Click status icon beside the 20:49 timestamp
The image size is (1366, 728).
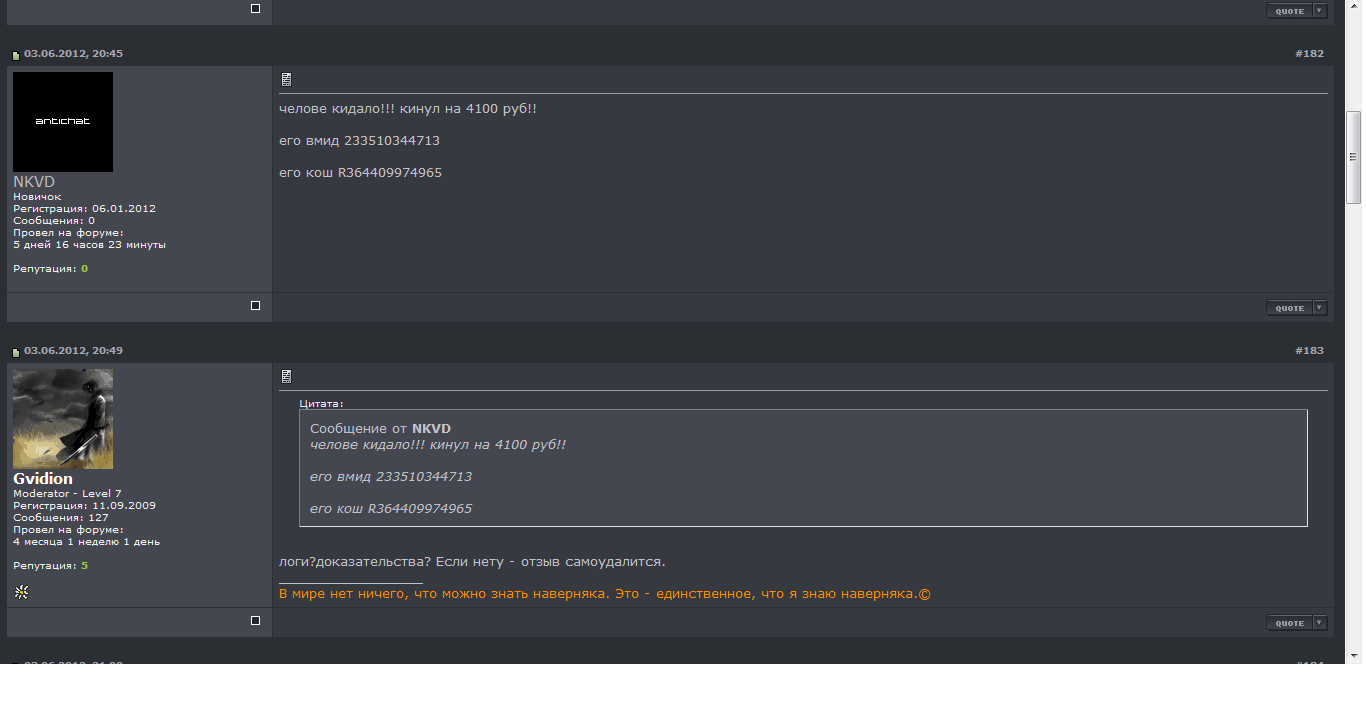[x=16, y=352]
